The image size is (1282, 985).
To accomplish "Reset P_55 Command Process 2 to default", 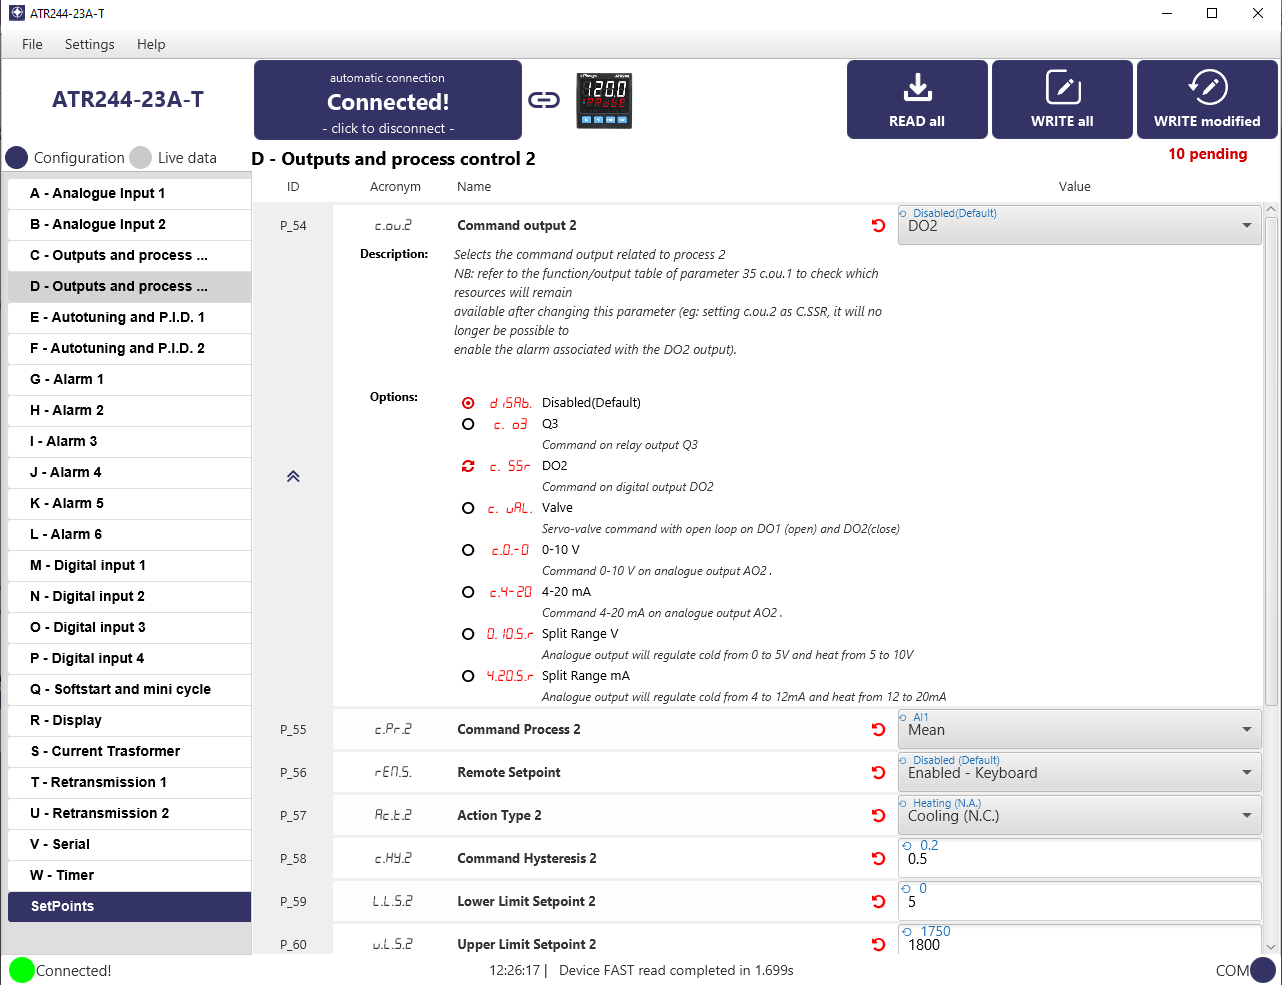I will (879, 730).
